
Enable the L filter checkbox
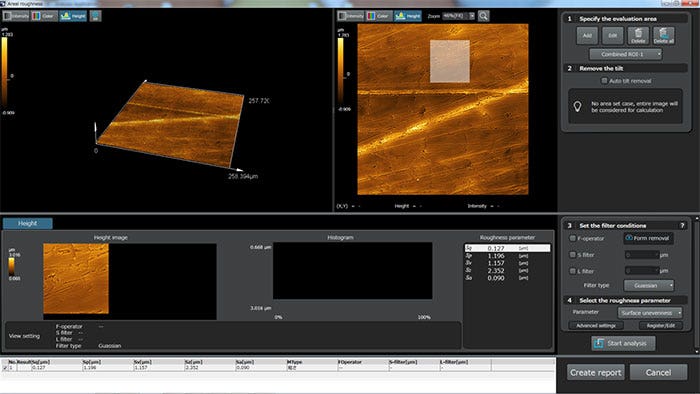coord(572,271)
